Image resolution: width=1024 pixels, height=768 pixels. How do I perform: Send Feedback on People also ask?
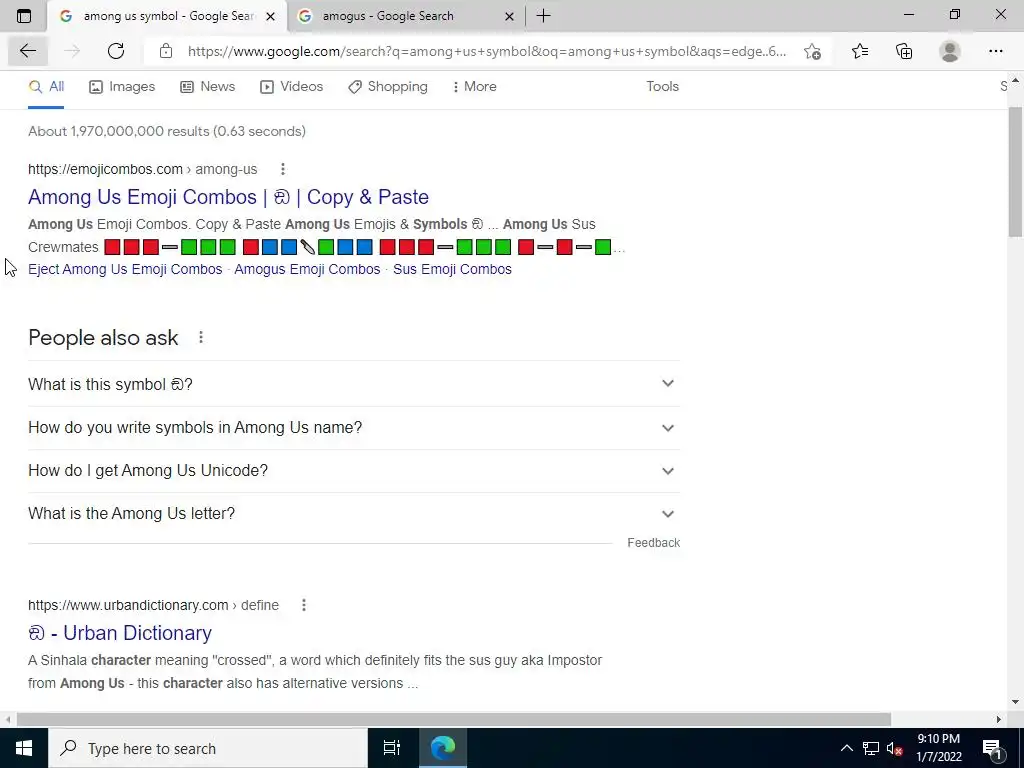pyautogui.click(x=653, y=543)
